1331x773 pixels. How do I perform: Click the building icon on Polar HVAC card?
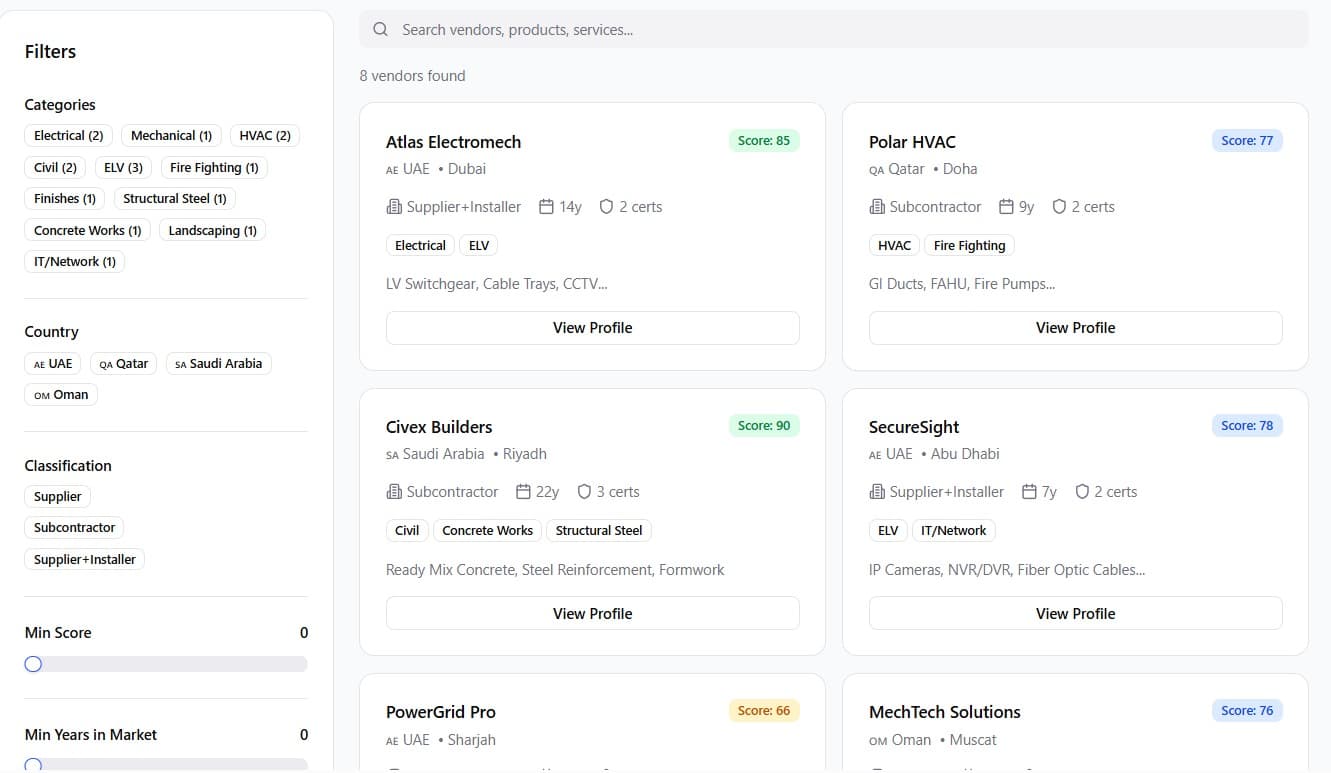877,207
